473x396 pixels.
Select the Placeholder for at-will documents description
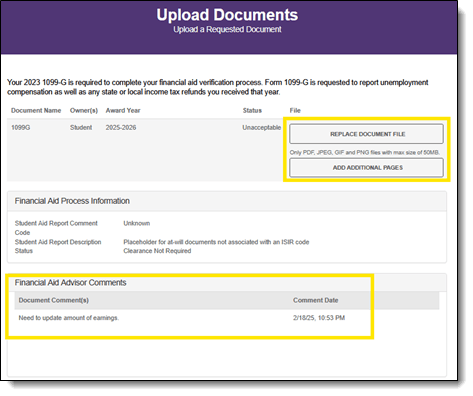coord(216,242)
